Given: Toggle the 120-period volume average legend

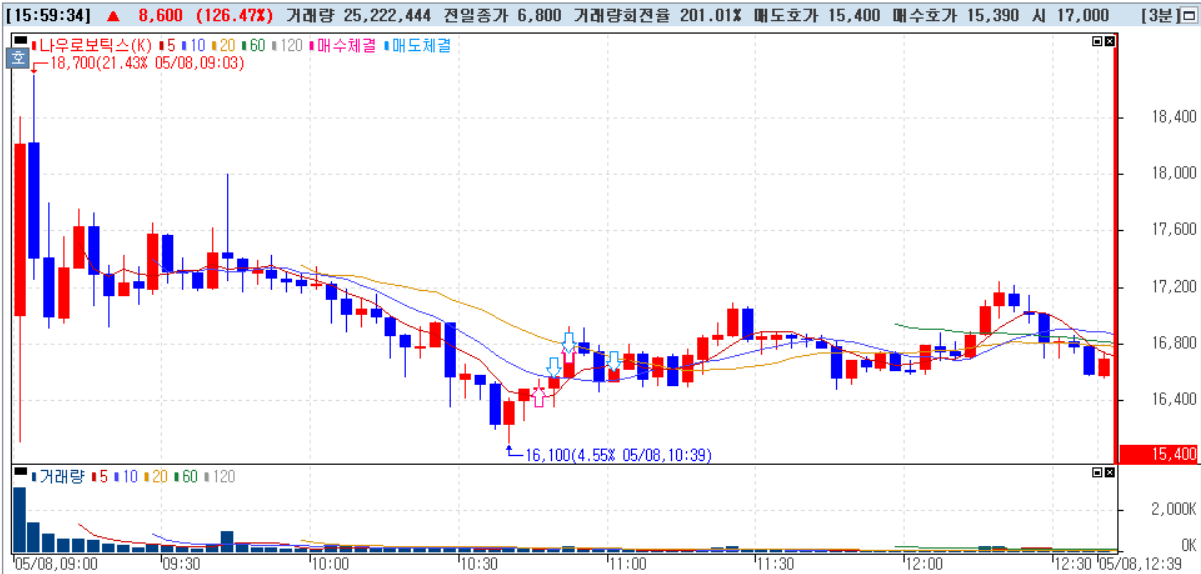Looking at the screenshot, I should (219, 477).
